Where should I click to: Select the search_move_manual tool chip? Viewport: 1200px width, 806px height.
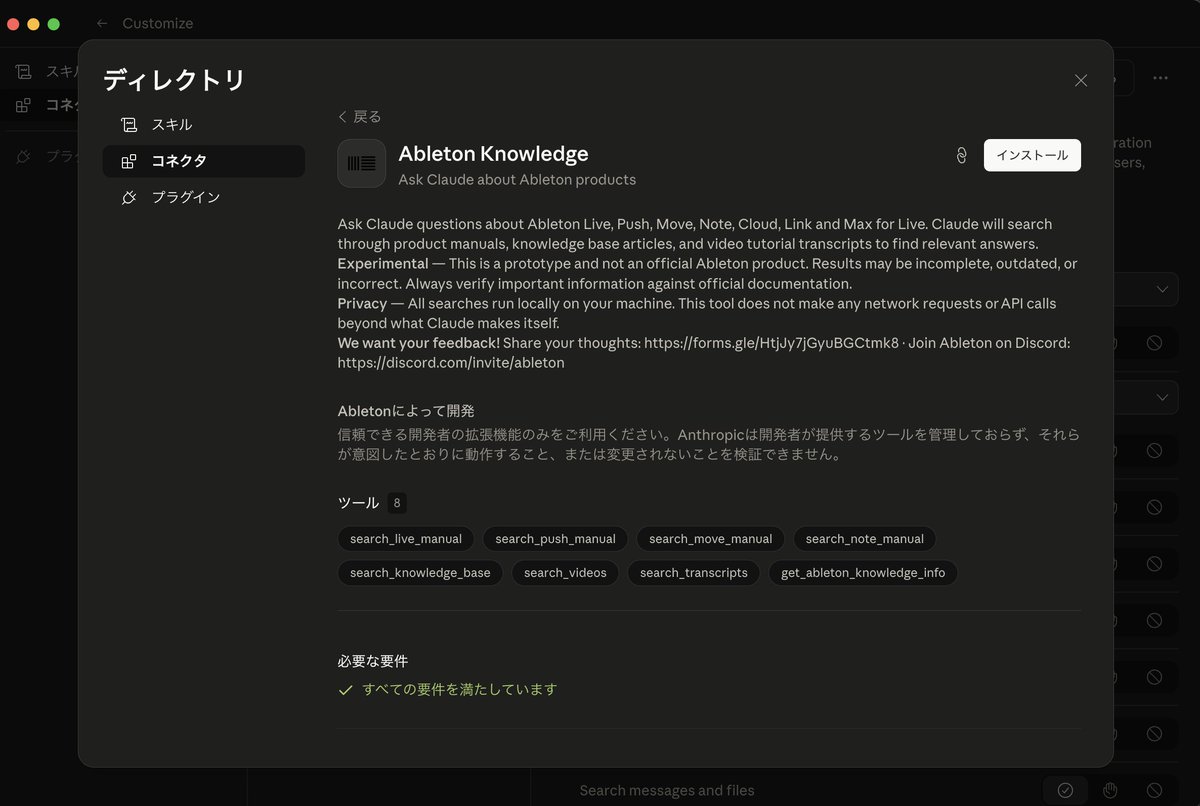(711, 539)
